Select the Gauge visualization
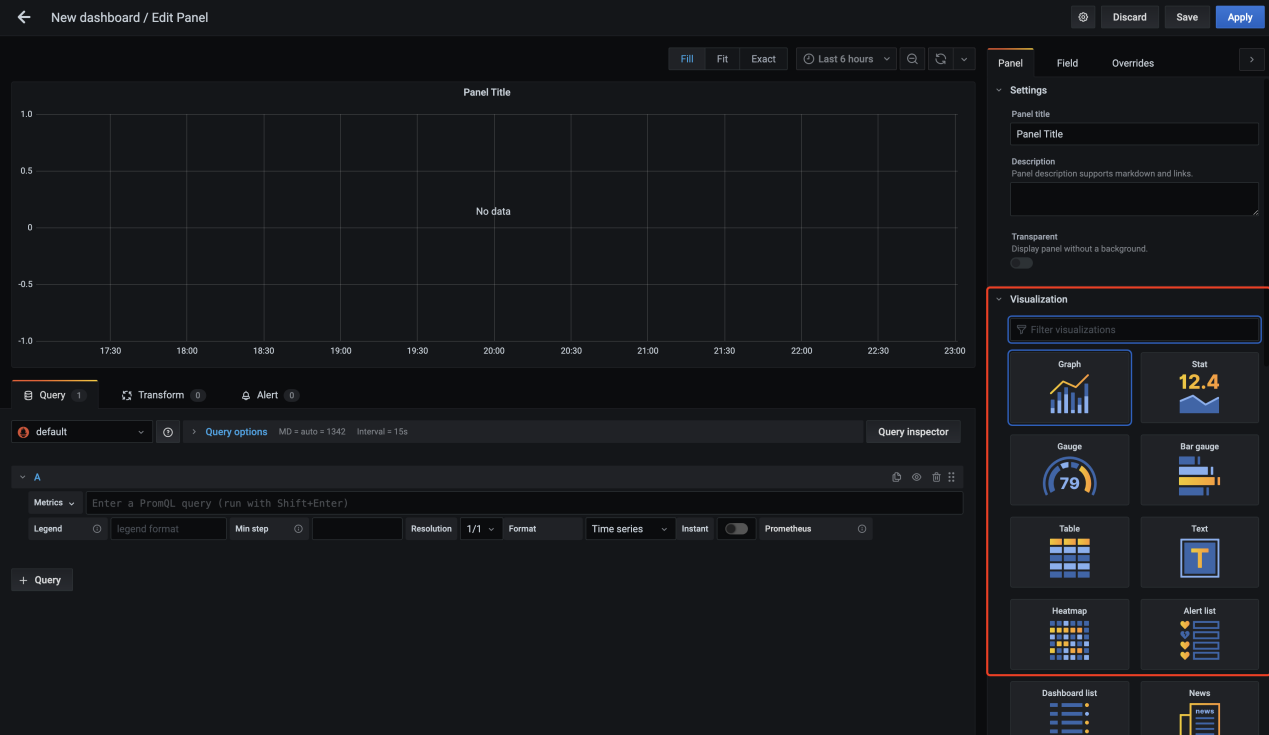The width and height of the screenshot is (1269, 735). 1069,469
